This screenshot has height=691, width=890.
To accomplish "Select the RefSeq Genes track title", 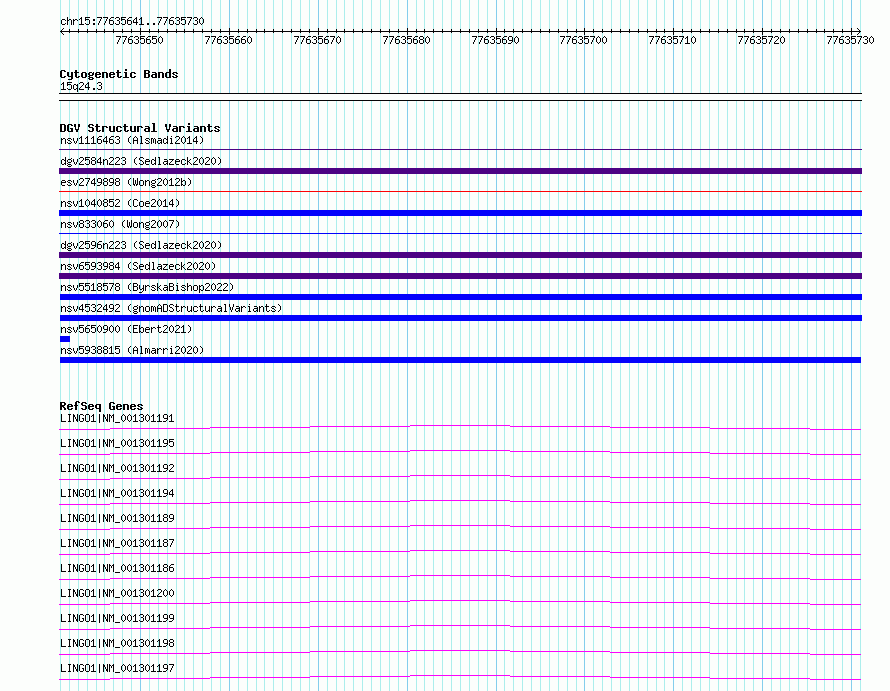I will pos(102,406).
